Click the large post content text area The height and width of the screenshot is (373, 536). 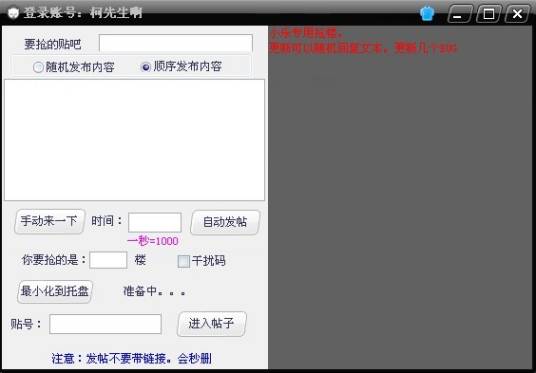tap(134, 140)
